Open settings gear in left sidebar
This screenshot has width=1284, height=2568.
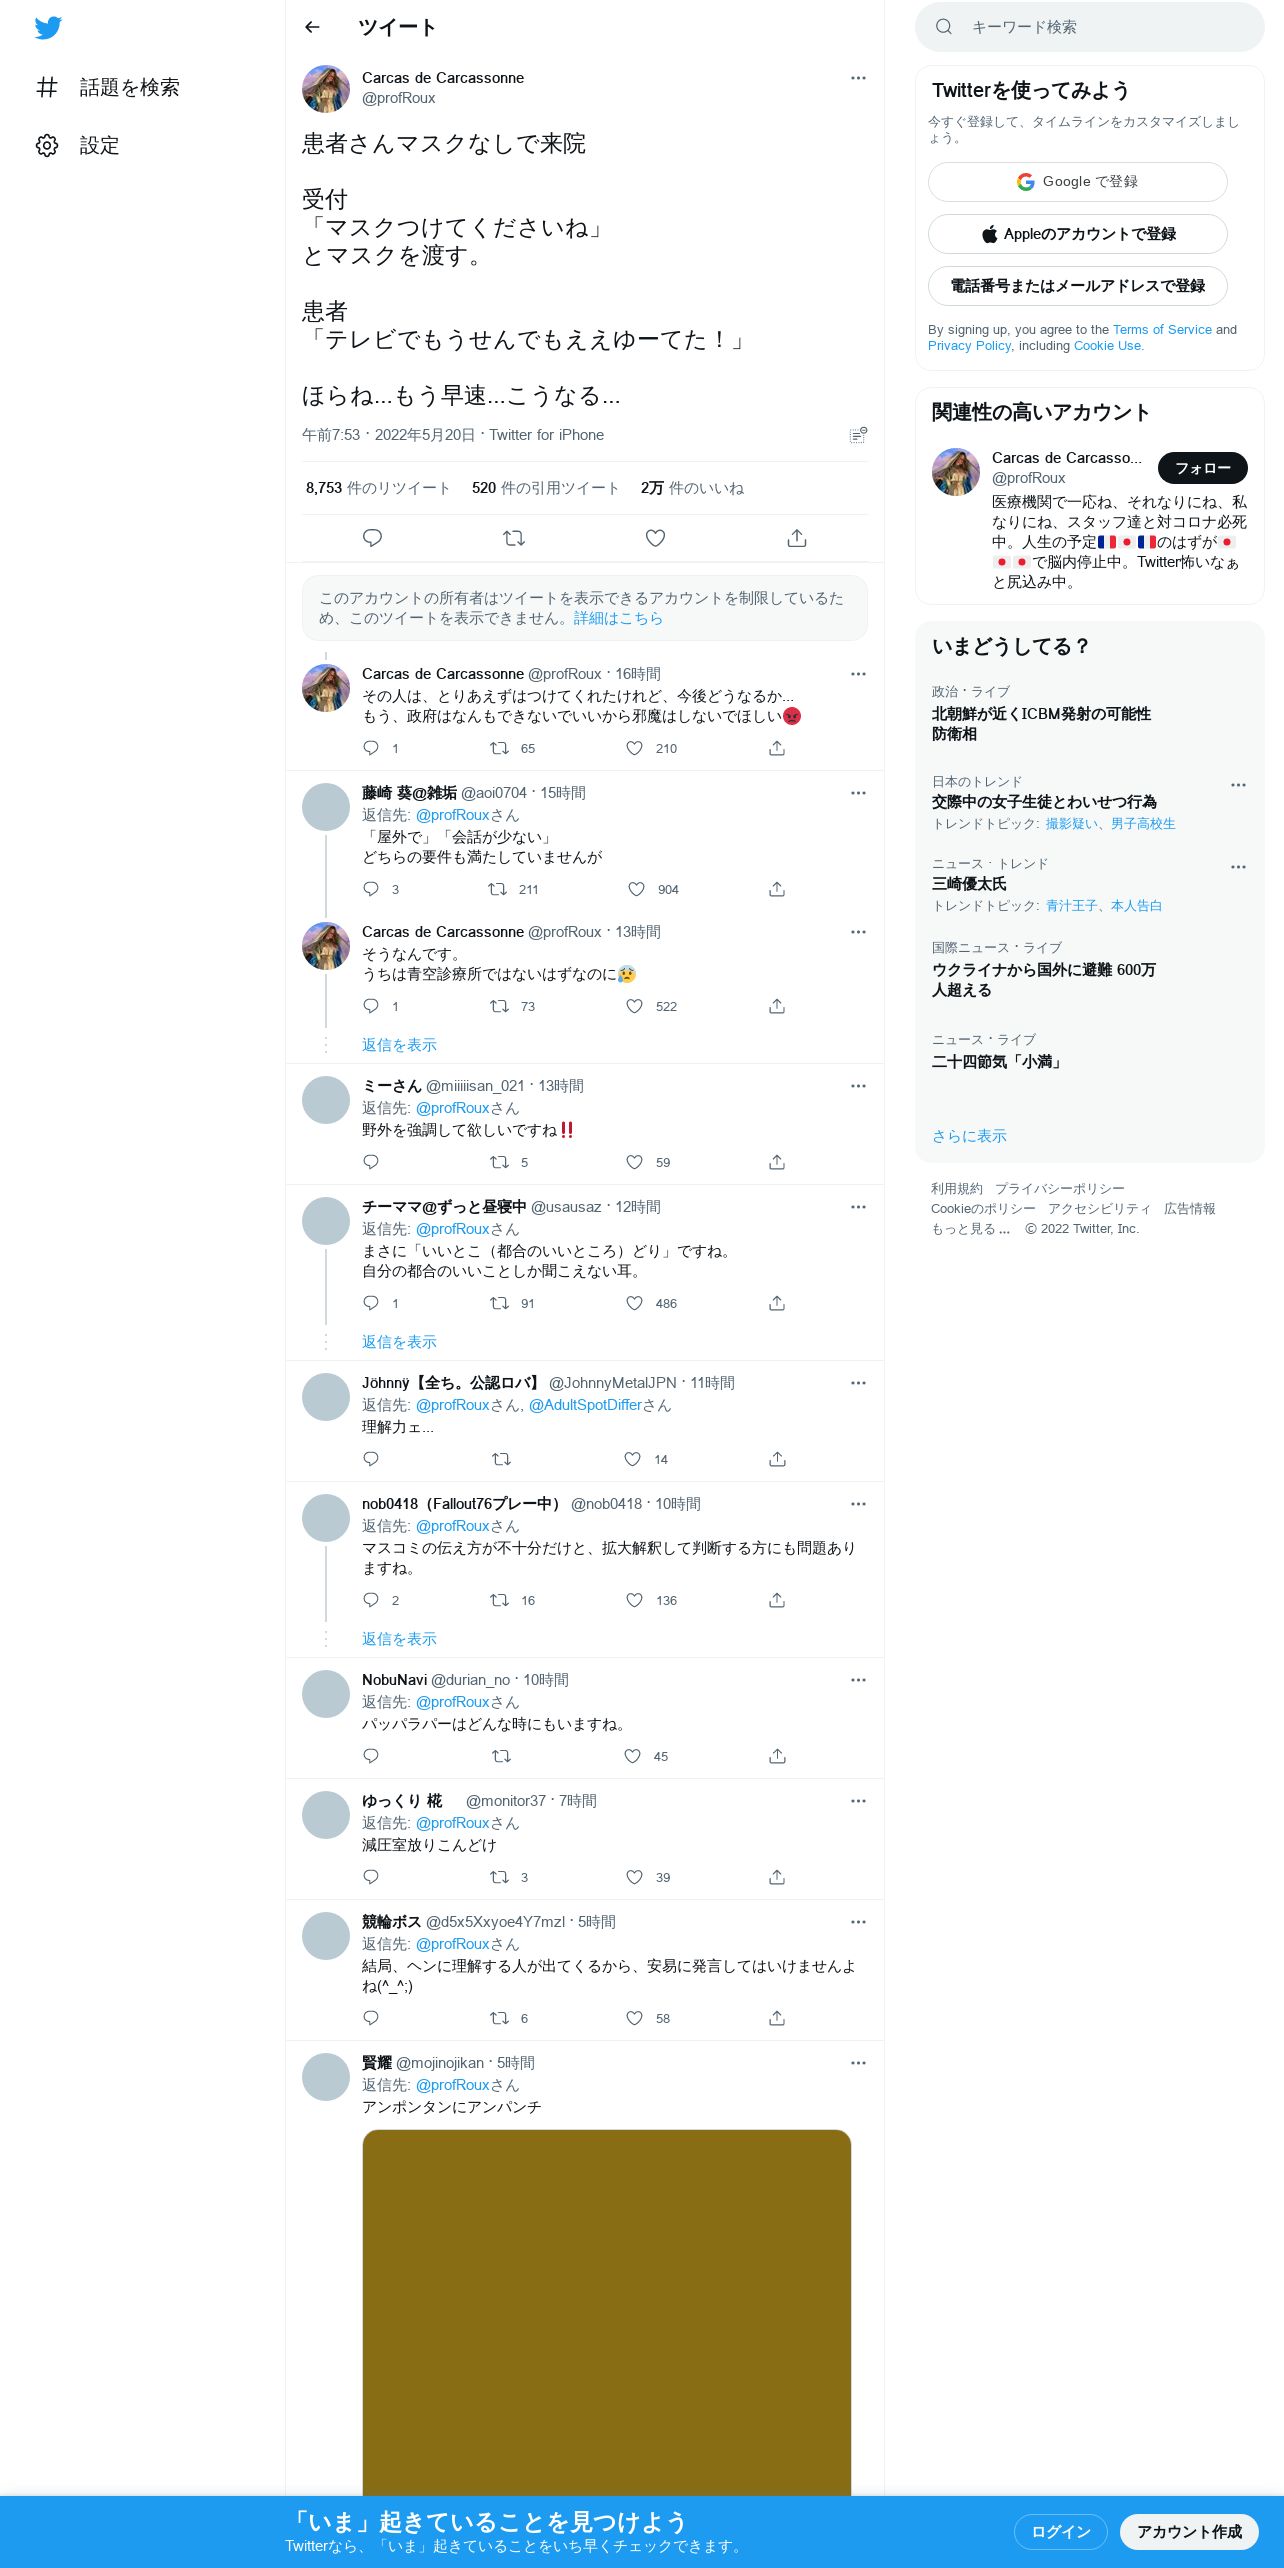pos(47,145)
